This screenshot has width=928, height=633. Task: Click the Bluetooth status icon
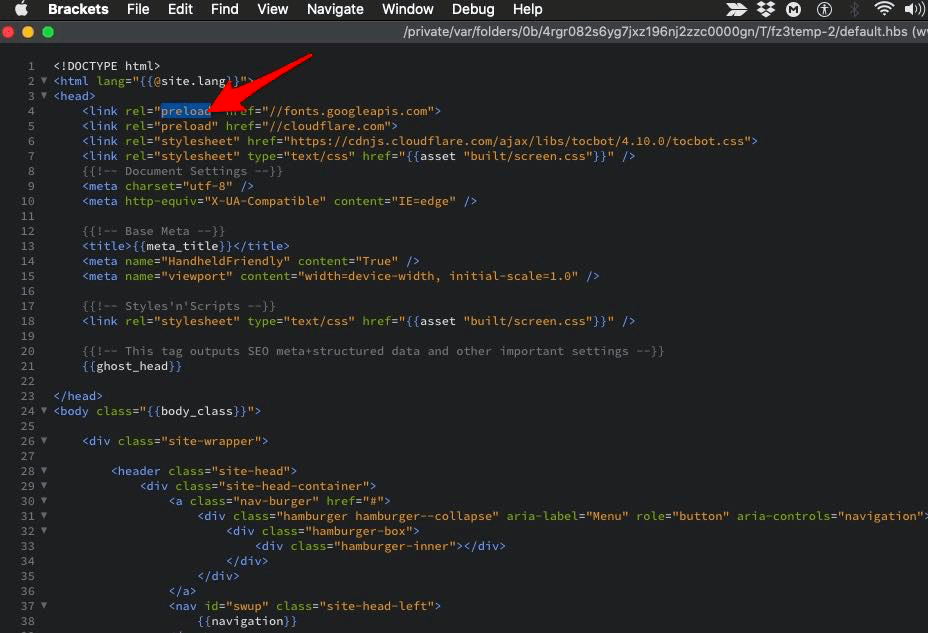(x=854, y=9)
